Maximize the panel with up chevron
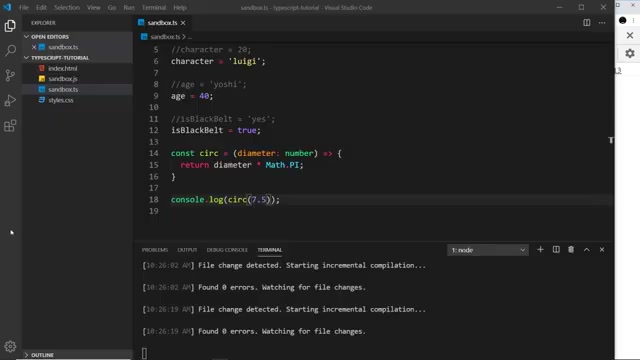This screenshot has width=640, height=360. point(587,249)
